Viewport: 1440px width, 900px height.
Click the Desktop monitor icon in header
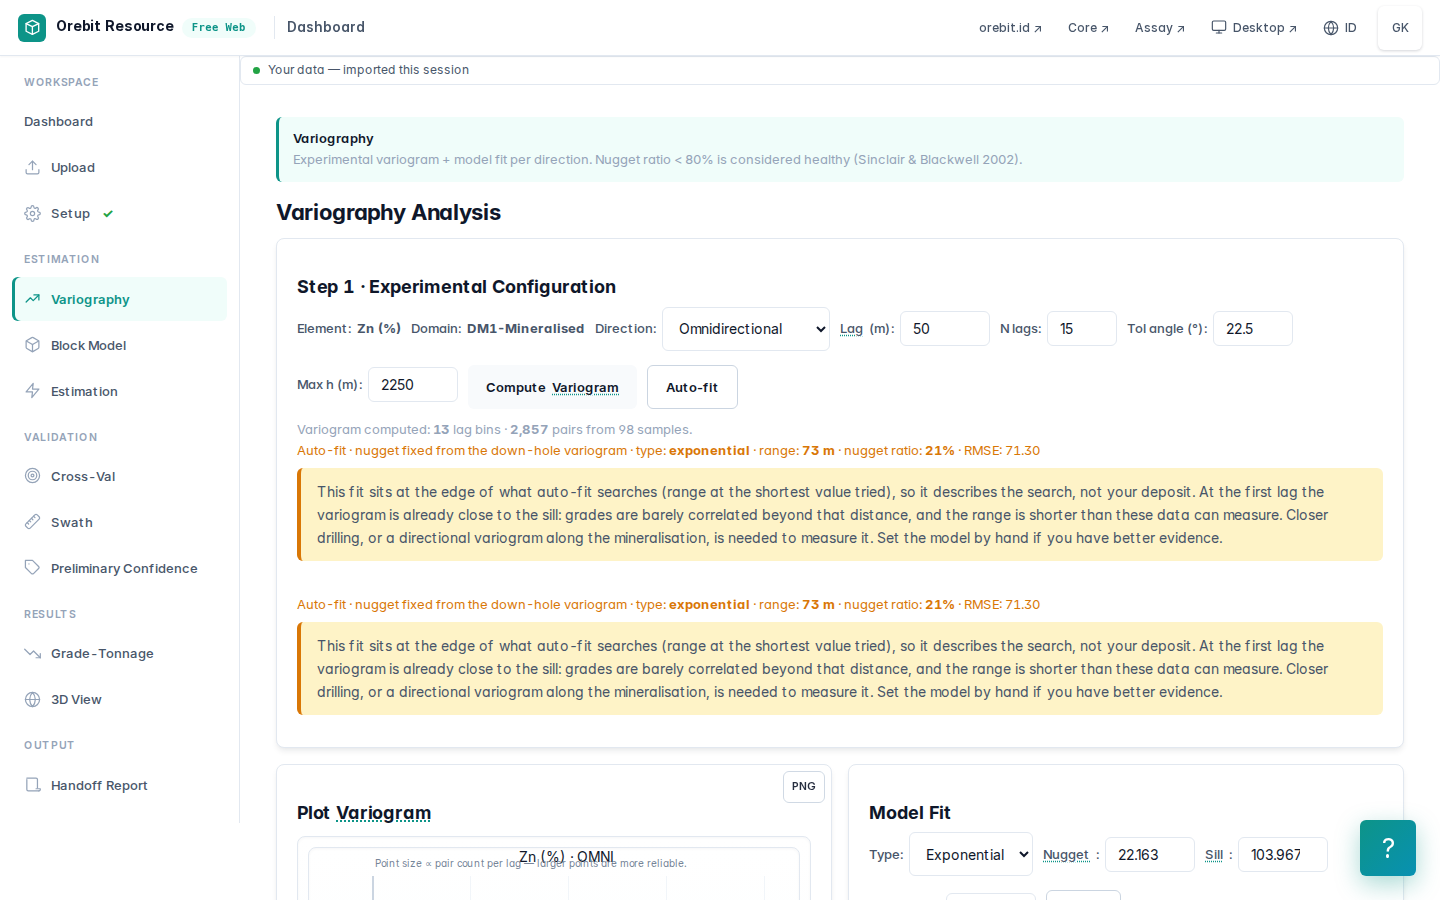click(x=1219, y=27)
